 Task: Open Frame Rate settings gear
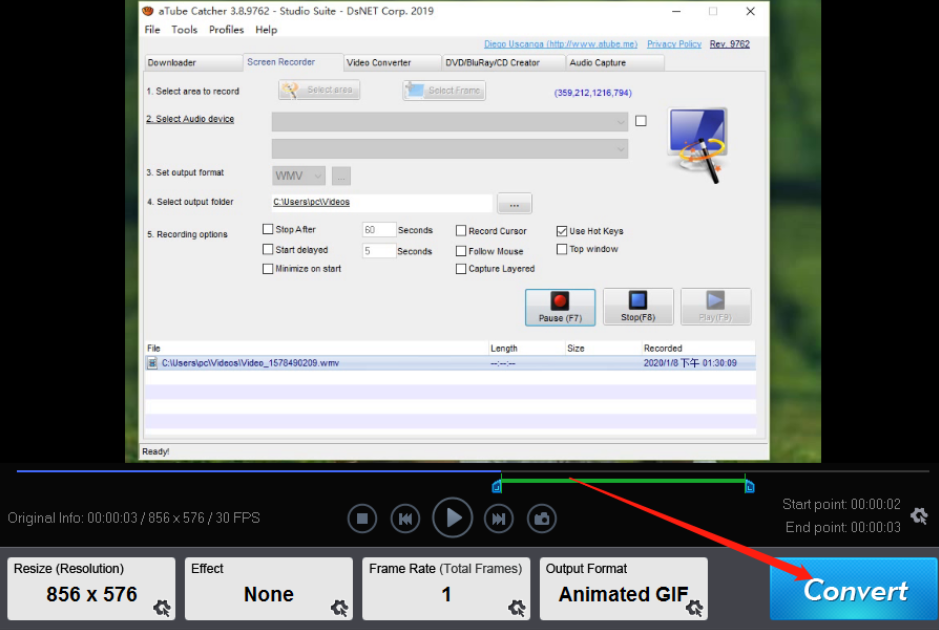click(517, 608)
